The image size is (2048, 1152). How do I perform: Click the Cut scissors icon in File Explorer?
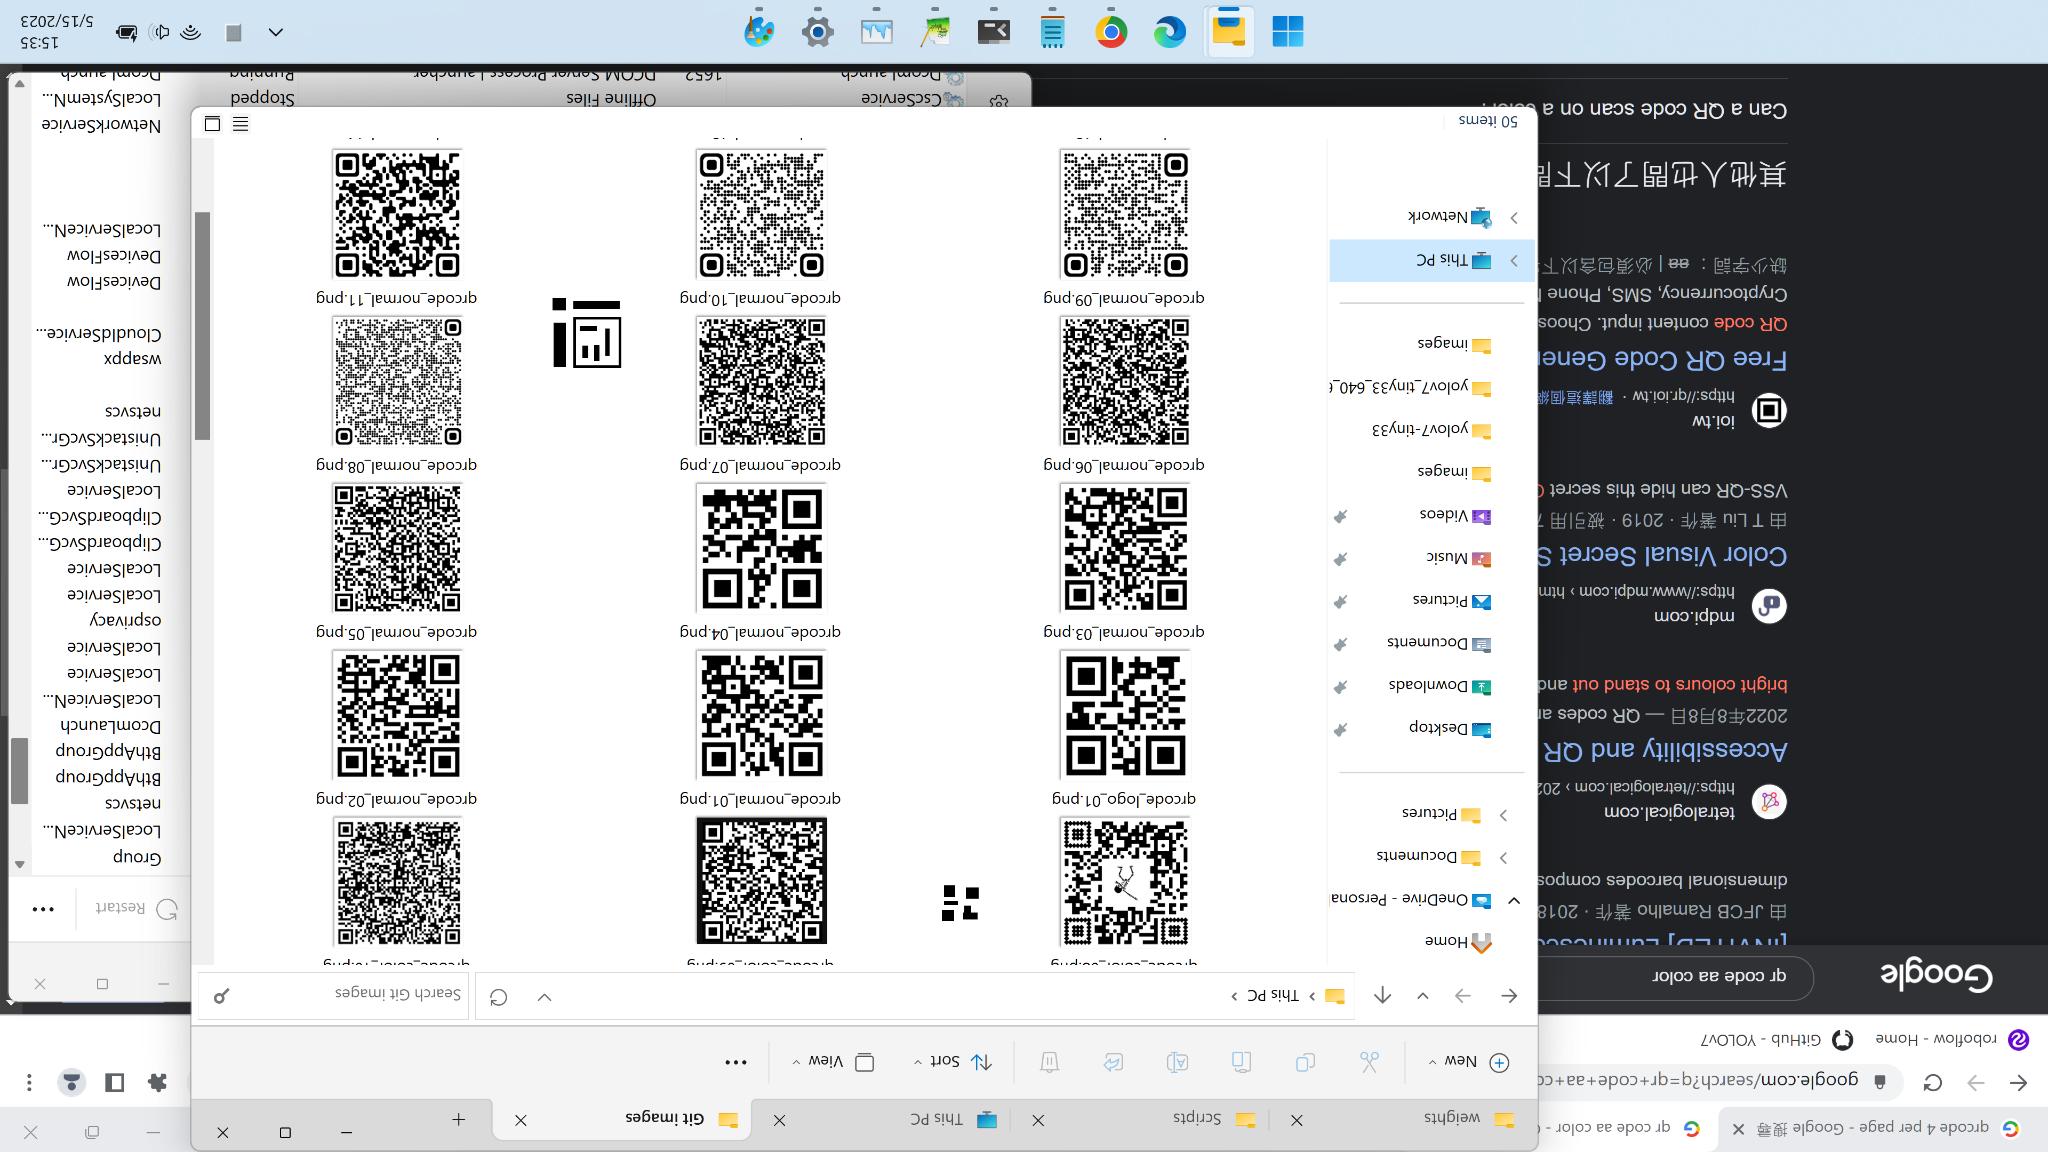(1369, 1062)
